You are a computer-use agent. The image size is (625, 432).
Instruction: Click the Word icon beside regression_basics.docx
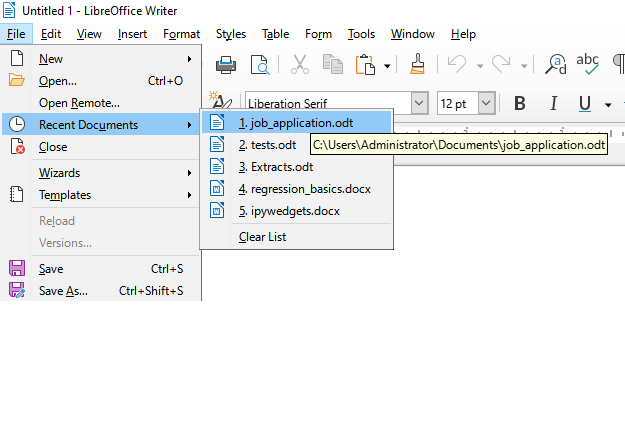tap(217, 189)
